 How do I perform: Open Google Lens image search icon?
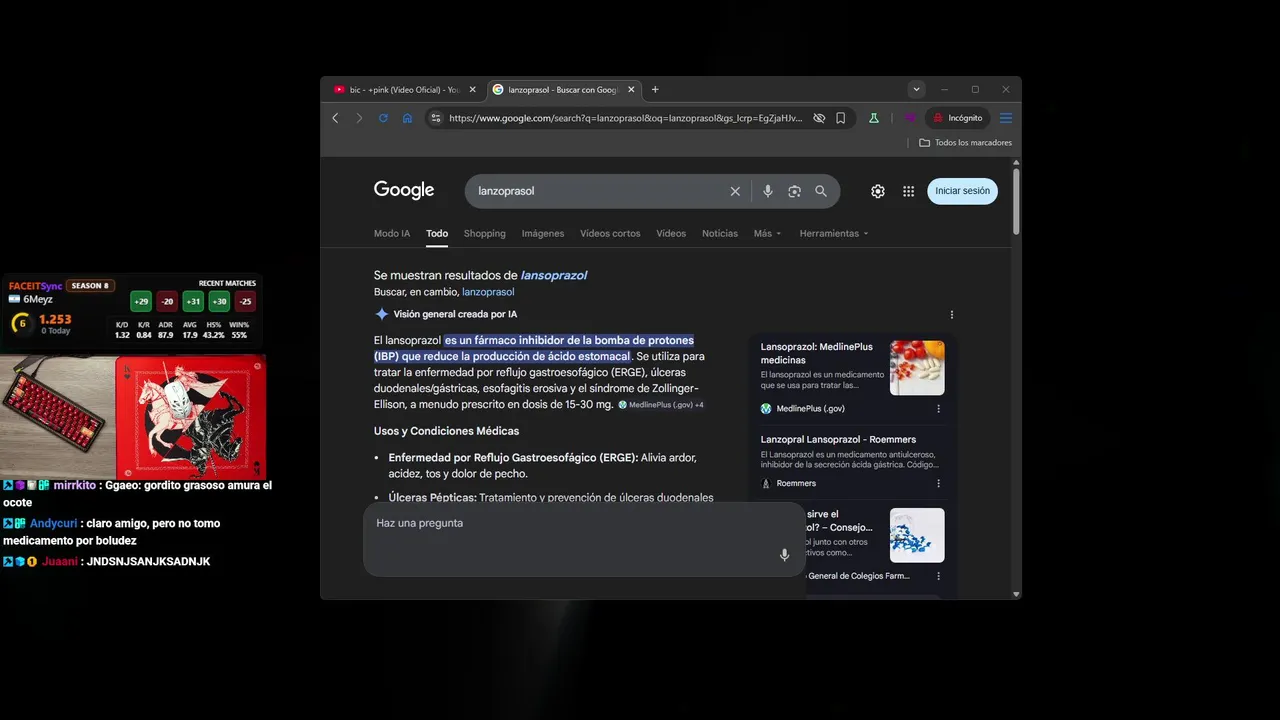[x=794, y=191]
